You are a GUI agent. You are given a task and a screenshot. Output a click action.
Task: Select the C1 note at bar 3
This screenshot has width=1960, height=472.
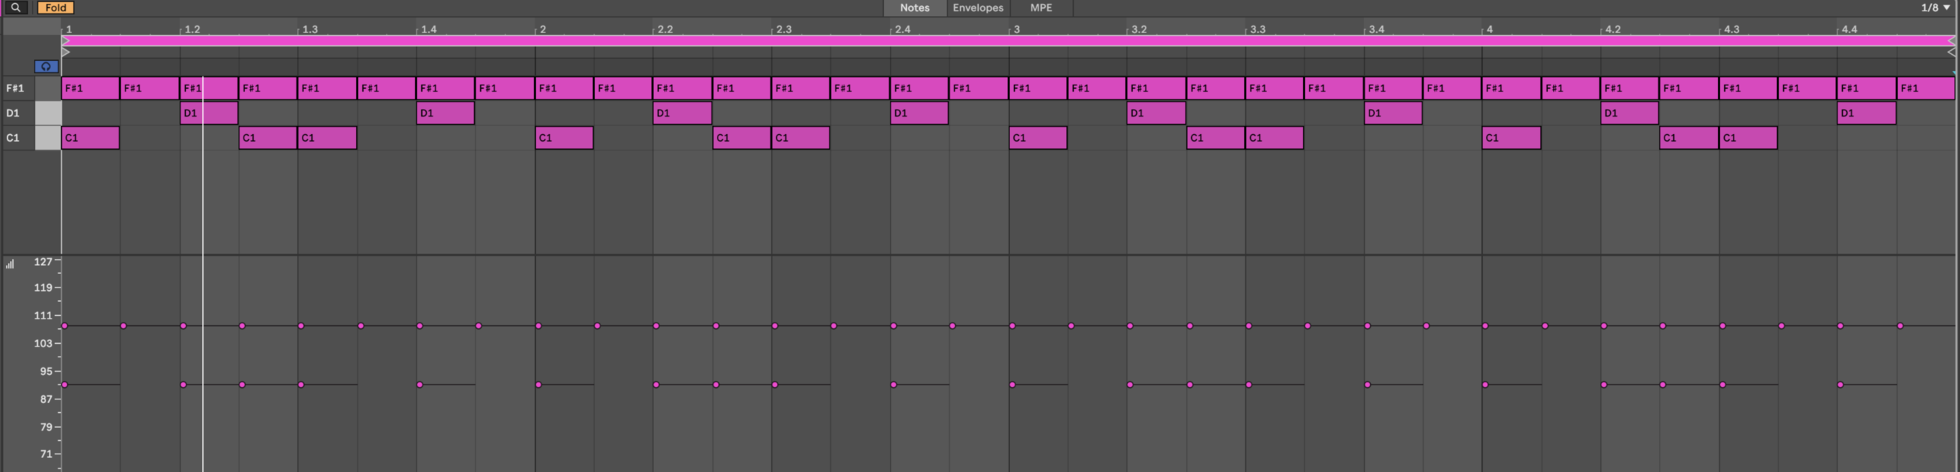point(1038,138)
